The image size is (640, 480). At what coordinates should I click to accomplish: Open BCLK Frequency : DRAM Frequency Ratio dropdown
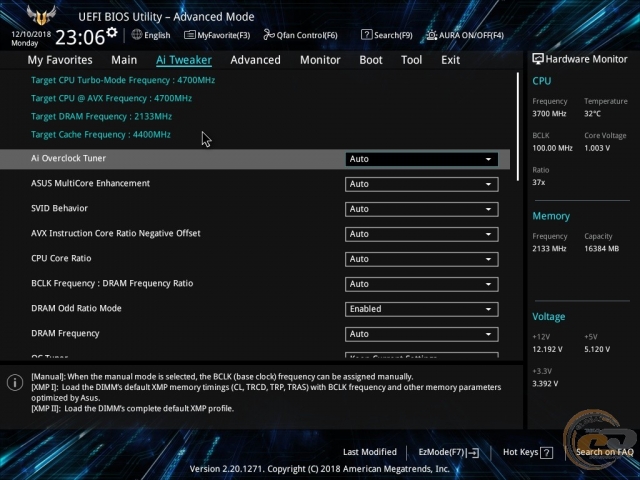click(x=421, y=284)
